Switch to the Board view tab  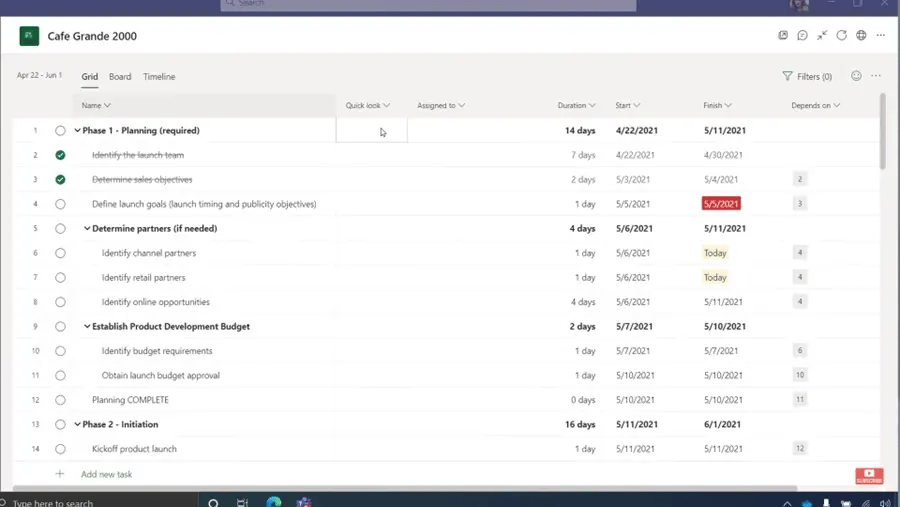point(120,76)
